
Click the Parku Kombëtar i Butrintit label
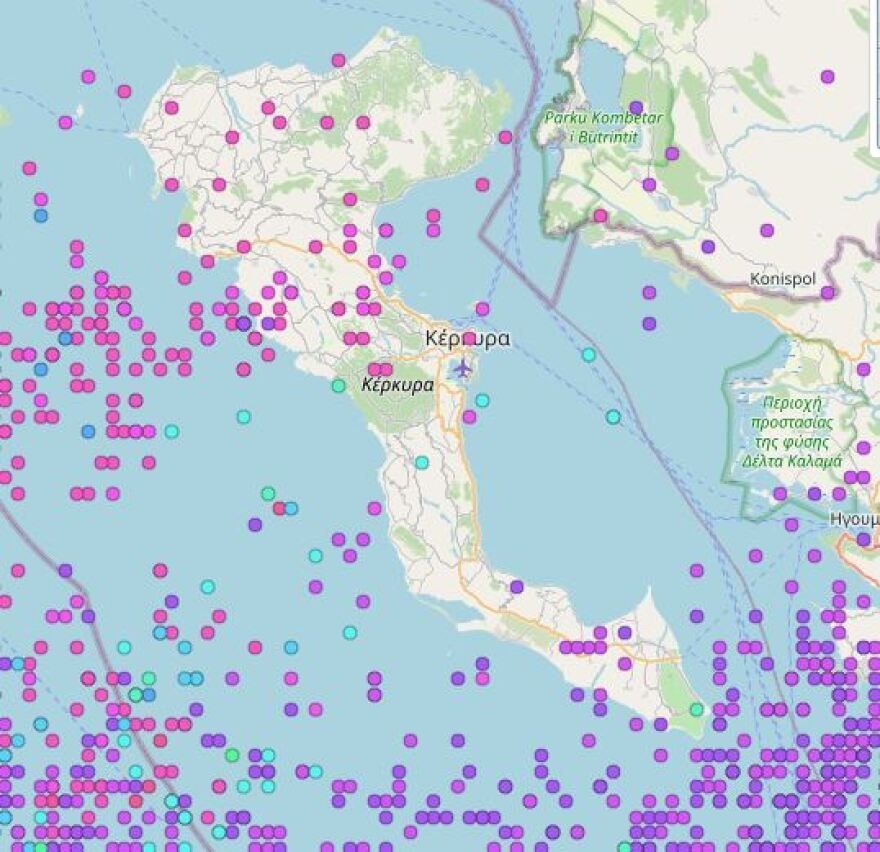[604, 127]
